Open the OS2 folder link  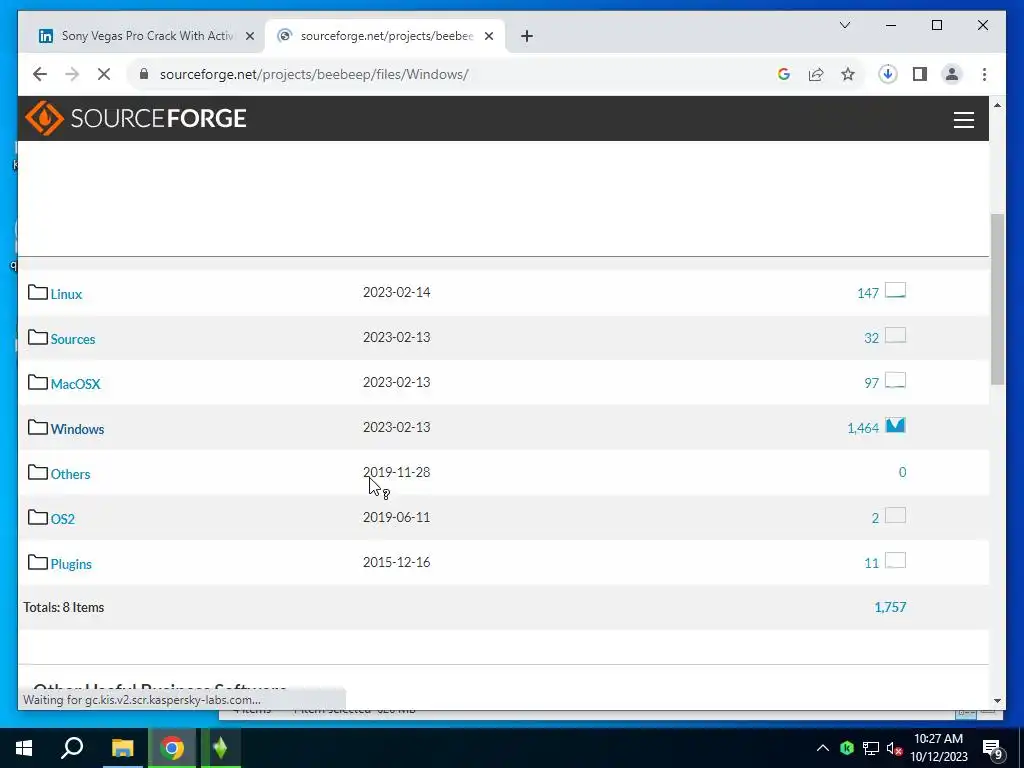tap(63, 520)
